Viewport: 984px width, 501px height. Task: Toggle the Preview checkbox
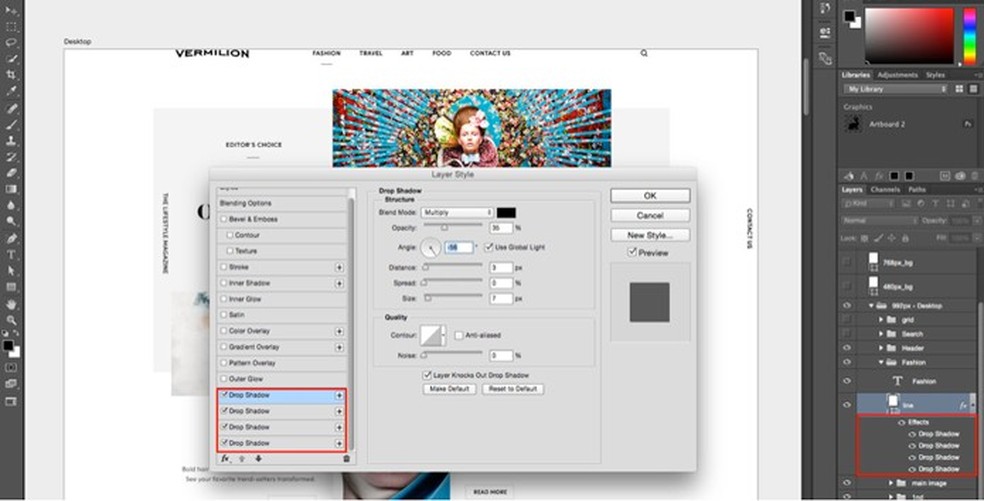(x=632, y=252)
